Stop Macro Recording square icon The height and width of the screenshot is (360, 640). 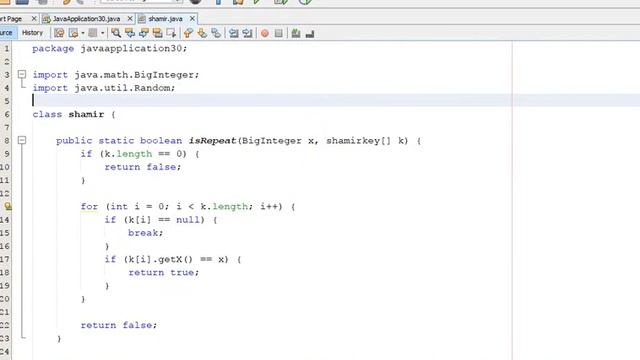tap(278, 33)
